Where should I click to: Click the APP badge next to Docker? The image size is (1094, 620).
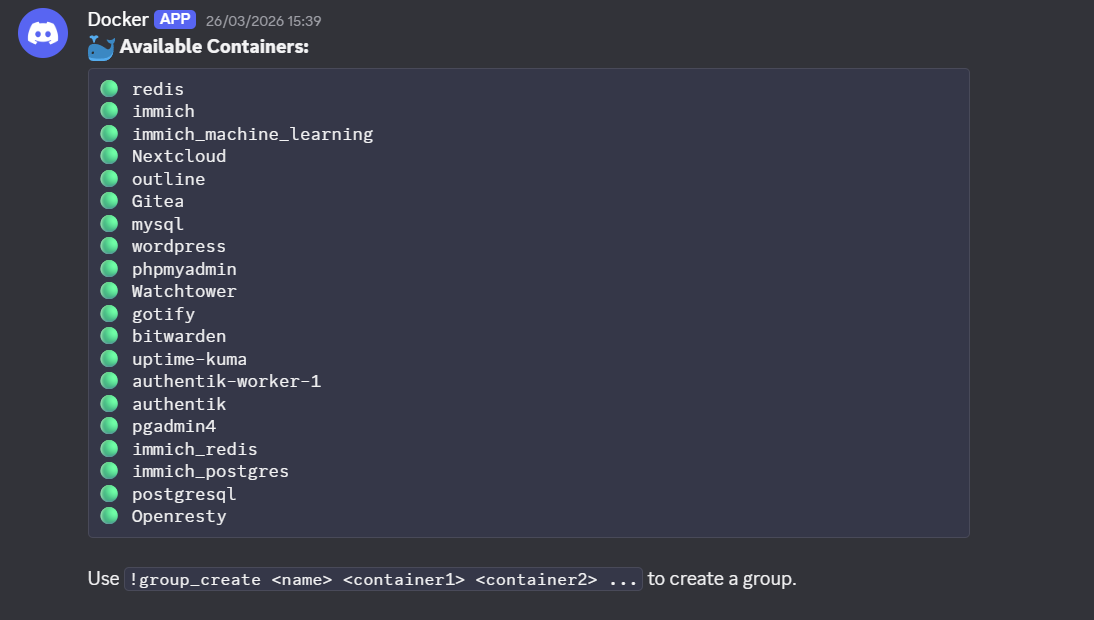click(x=175, y=20)
